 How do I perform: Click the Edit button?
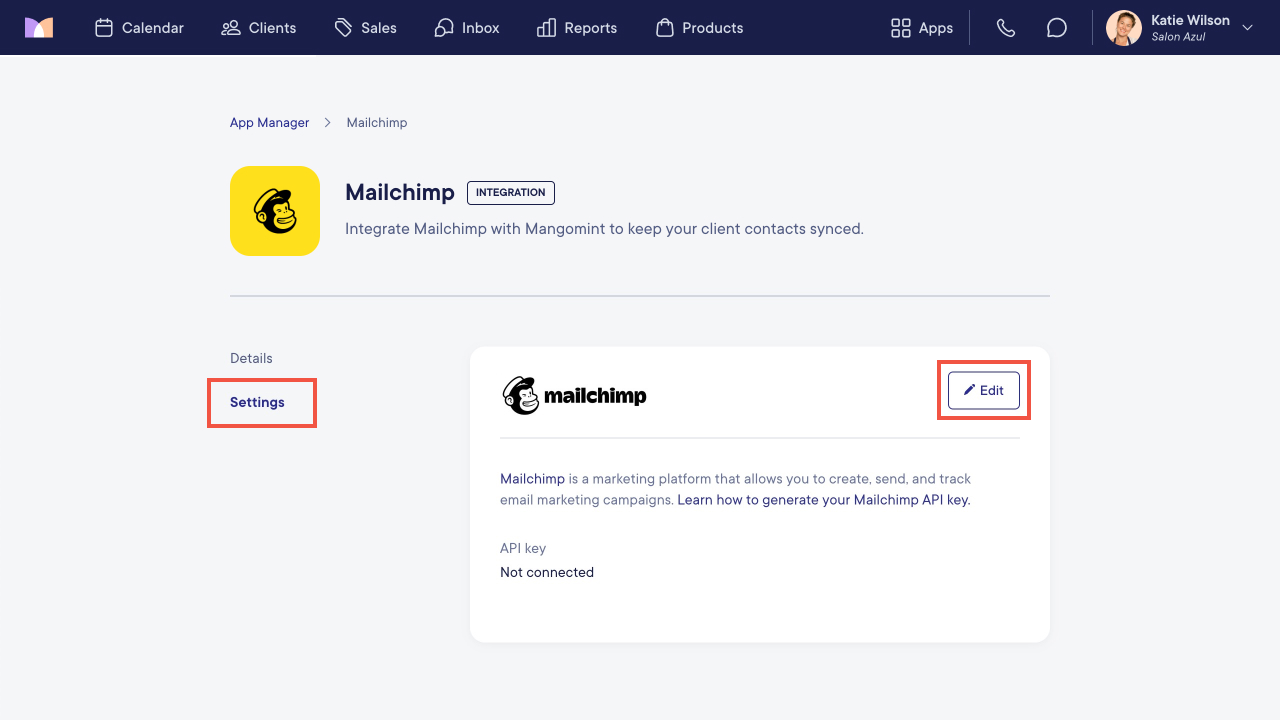tap(984, 390)
